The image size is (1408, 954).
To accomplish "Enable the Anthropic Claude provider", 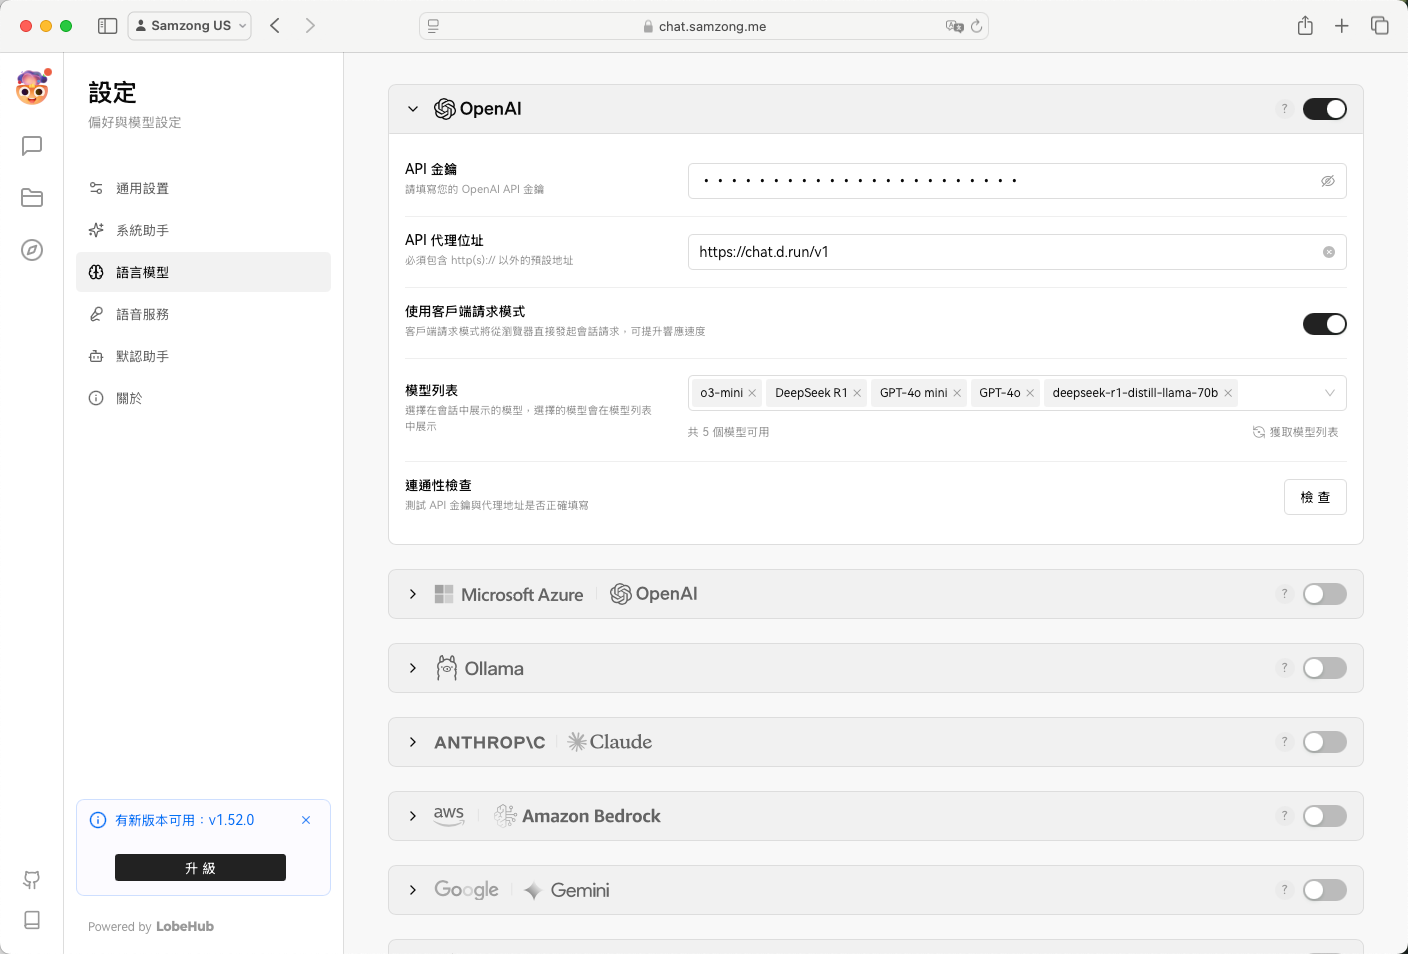I will pyautogui.click(x=1324, y=742).
